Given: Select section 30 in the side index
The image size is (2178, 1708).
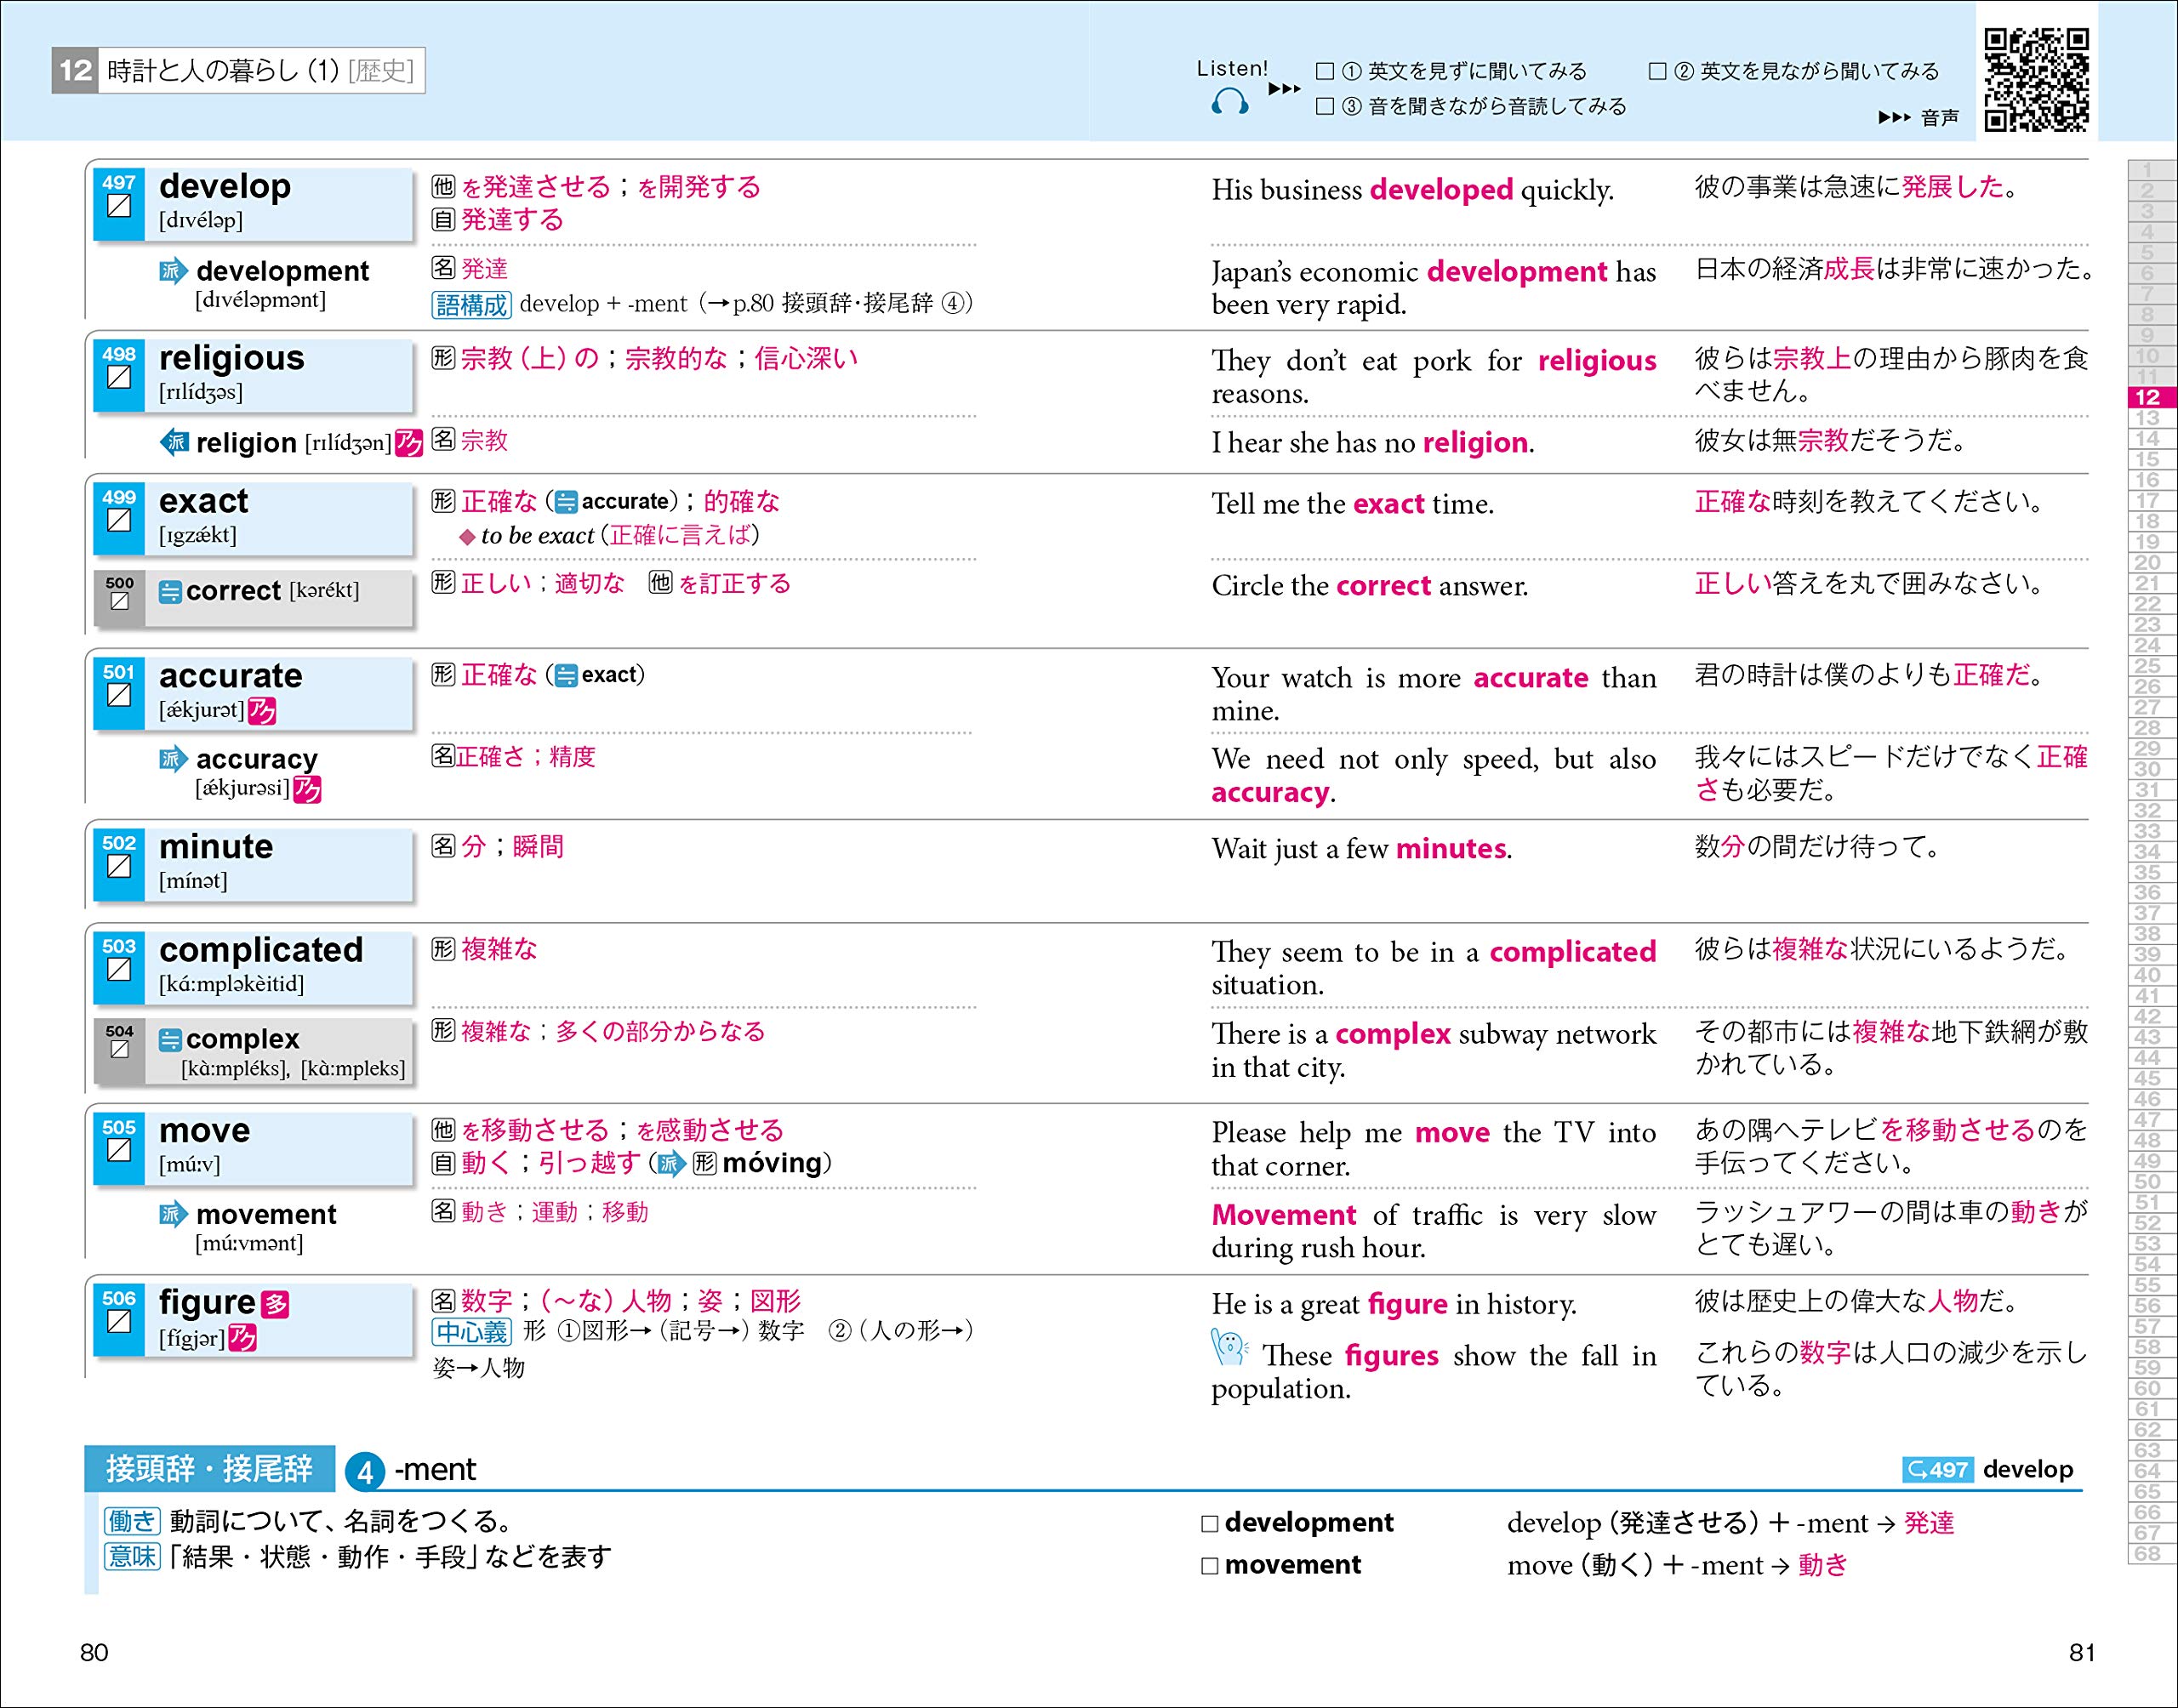Looking at the screenshot, I should (x=2147, y=769).
